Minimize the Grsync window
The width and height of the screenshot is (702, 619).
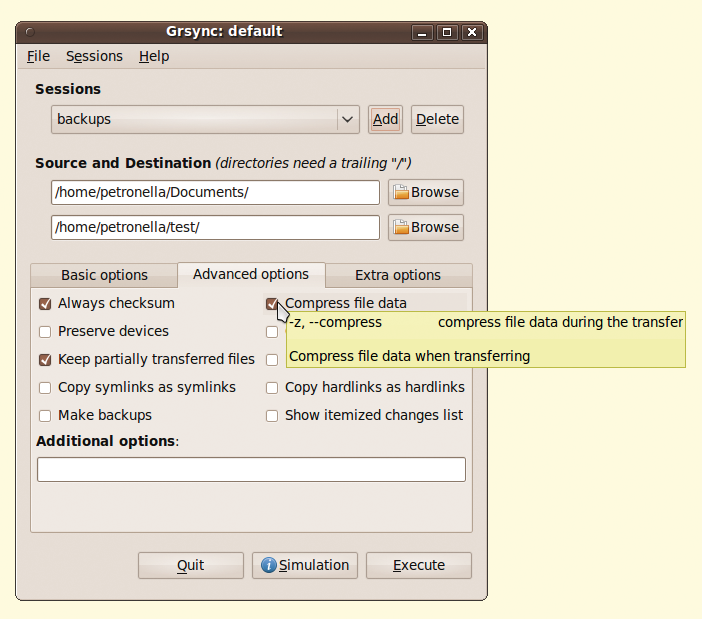click(422, 32)
